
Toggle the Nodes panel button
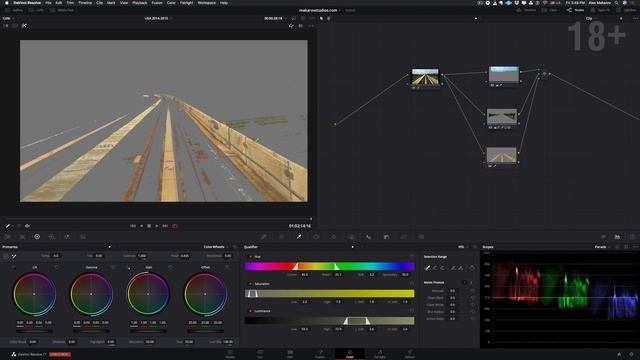point(576,10)
